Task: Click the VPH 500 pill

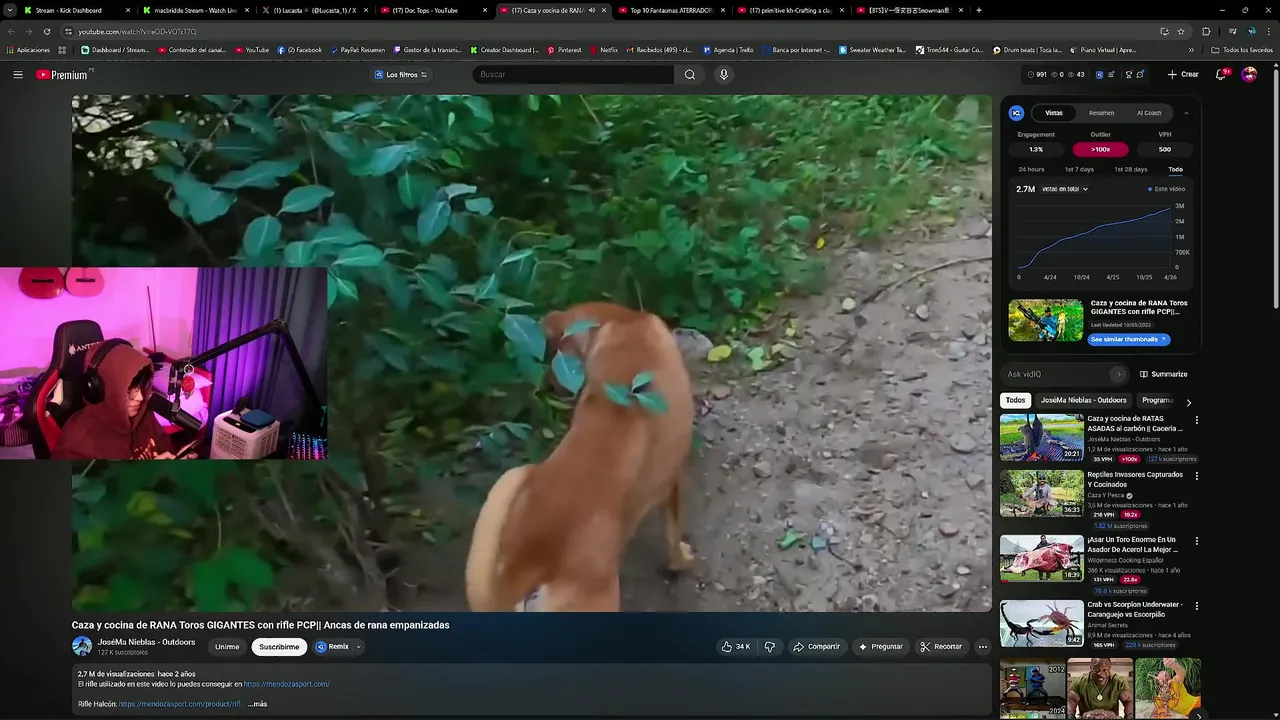Action: (1164, 149)
